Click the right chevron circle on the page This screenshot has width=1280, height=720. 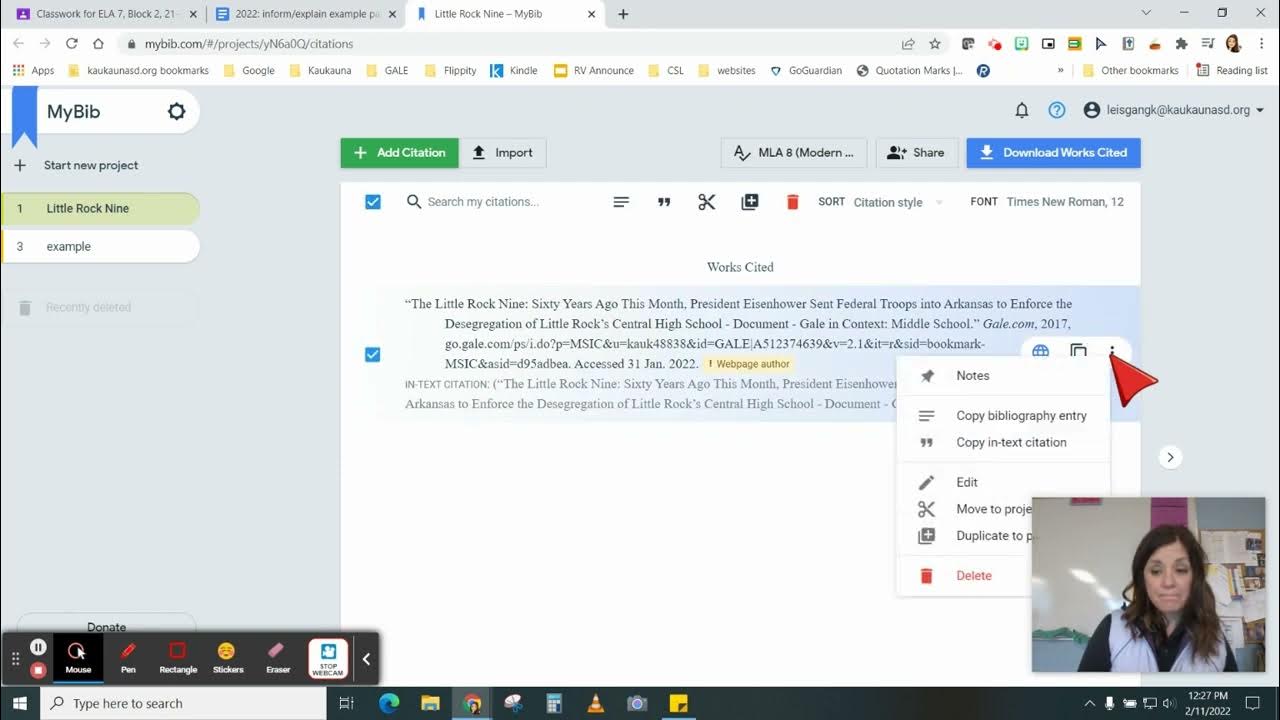click(1170, 457)
